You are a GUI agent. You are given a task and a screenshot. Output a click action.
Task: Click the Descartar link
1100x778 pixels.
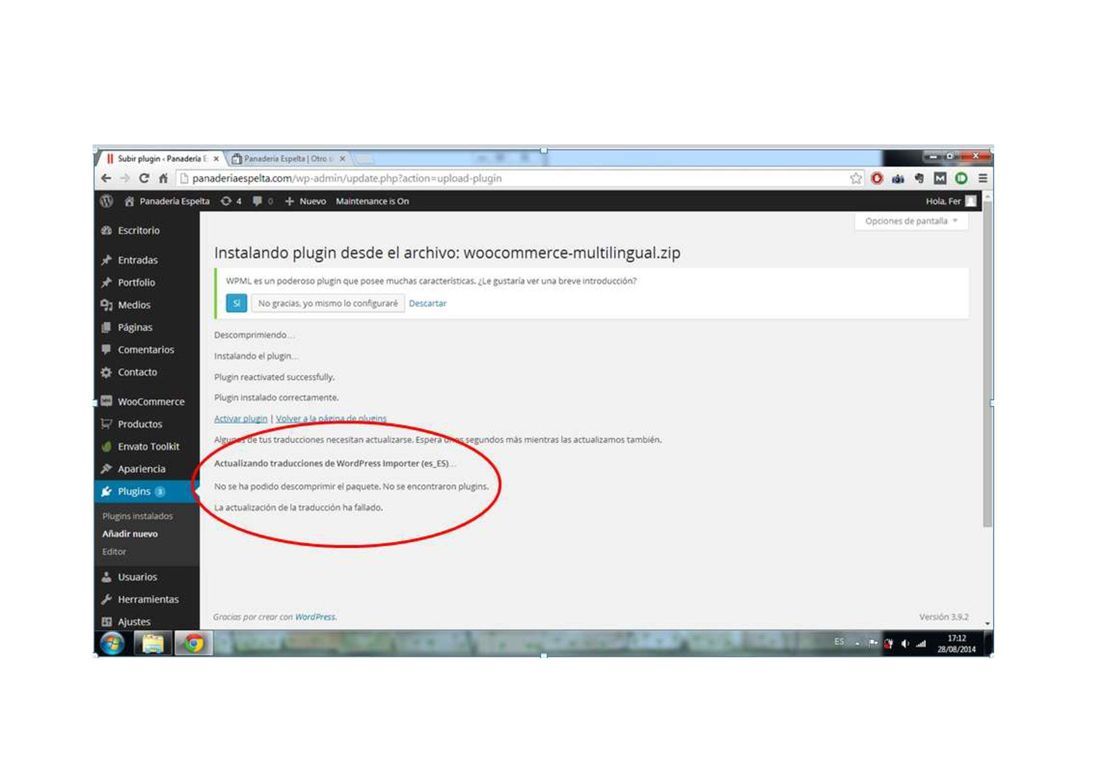pos(427,304)
